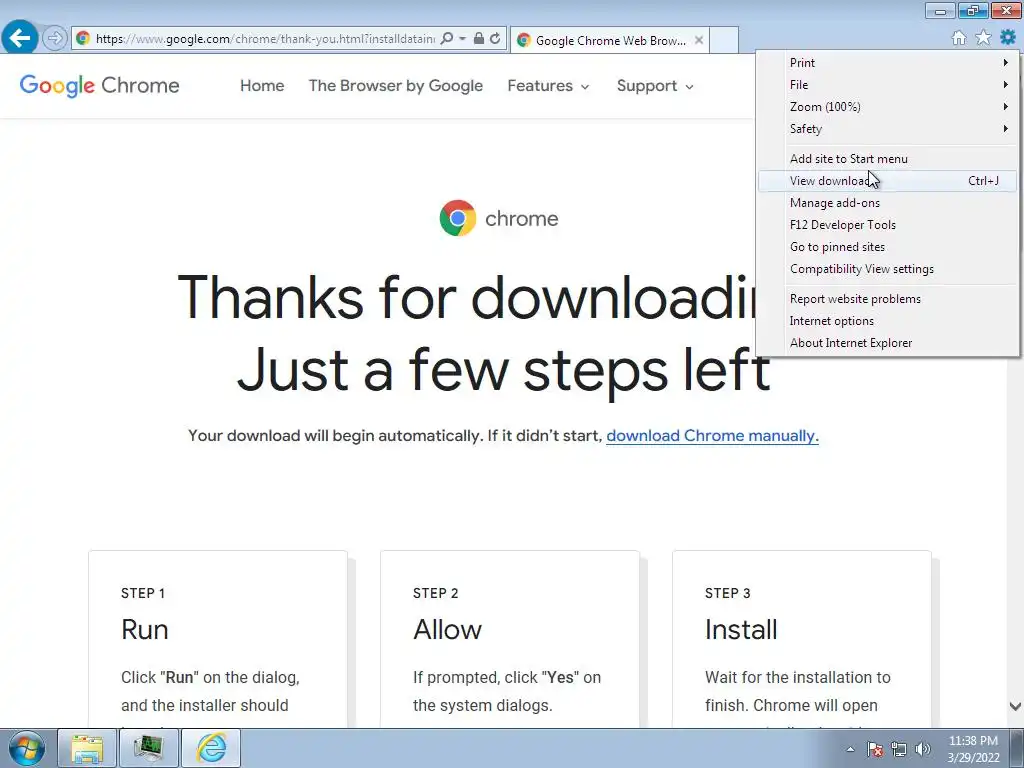
Task: Open Compatibility View settings
Action: 888,269
